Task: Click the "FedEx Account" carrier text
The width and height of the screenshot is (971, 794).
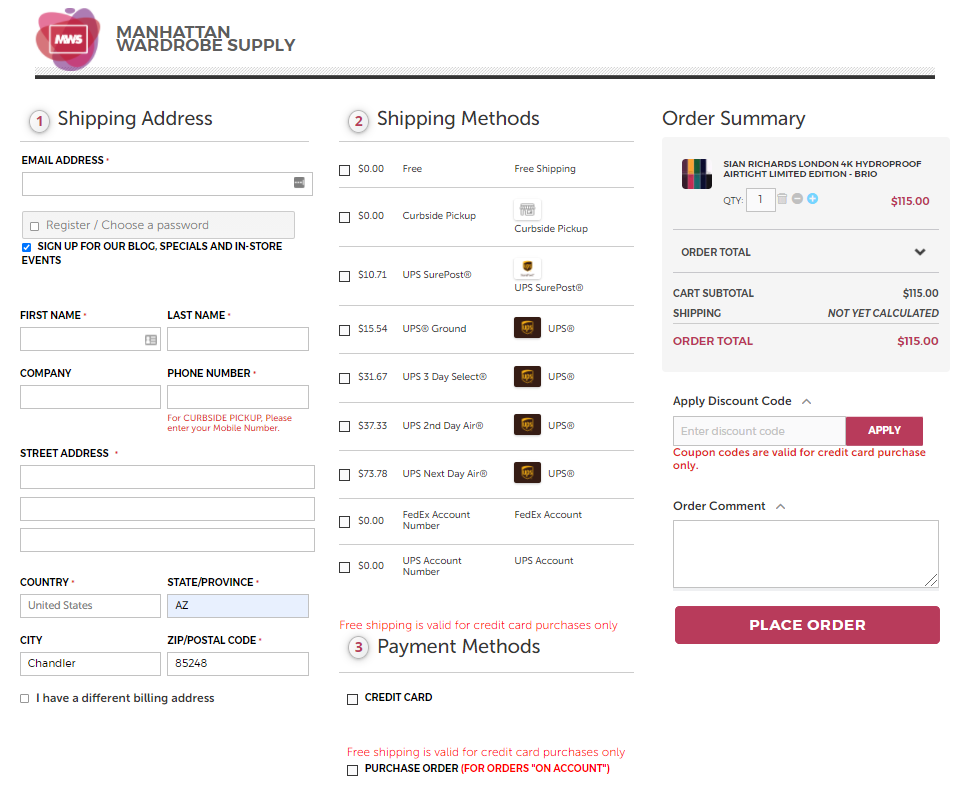Action: pyautogui.click(x=548, y=515)
